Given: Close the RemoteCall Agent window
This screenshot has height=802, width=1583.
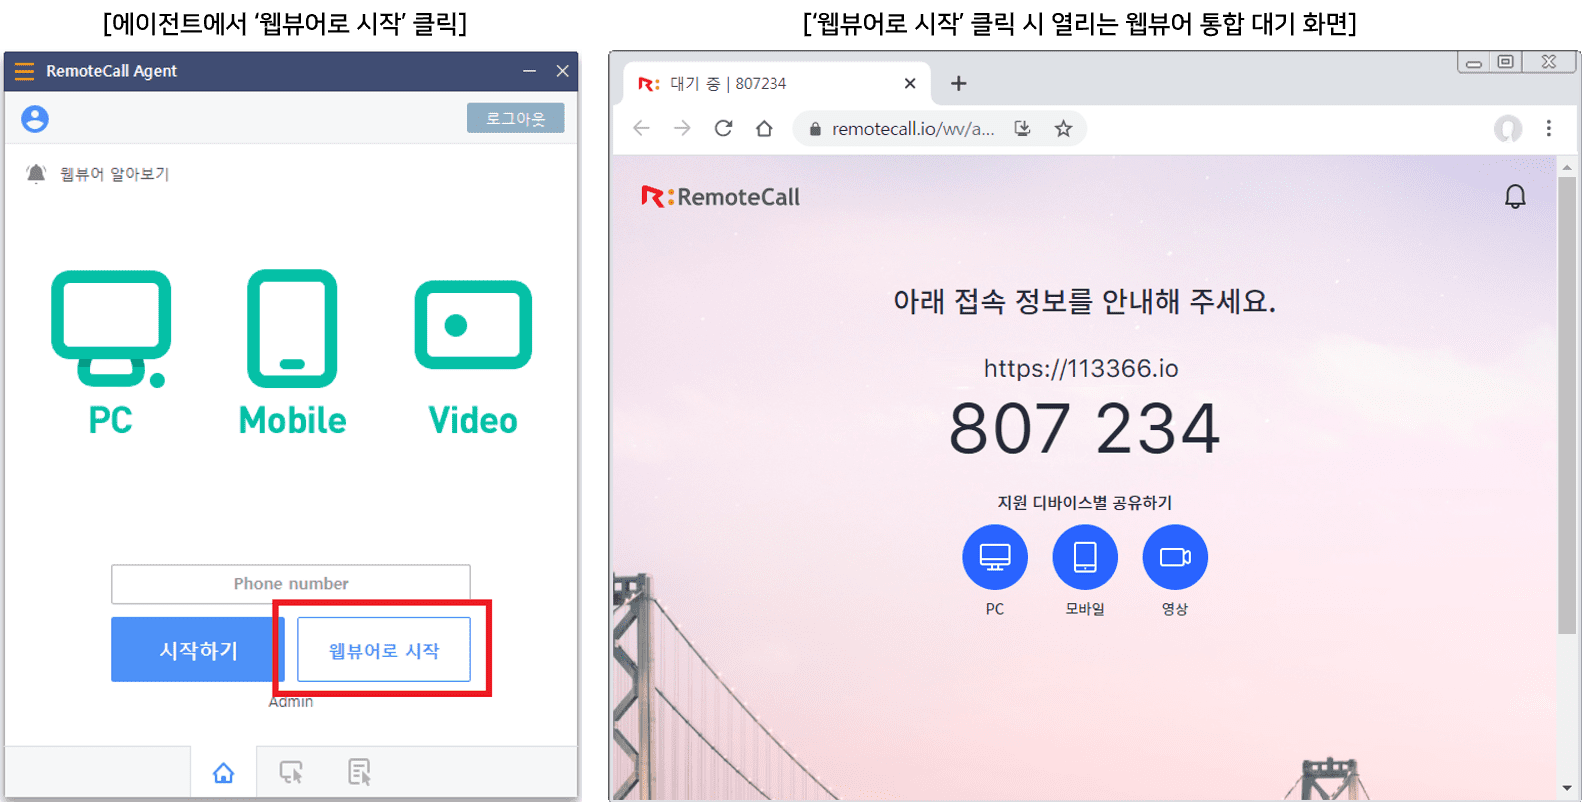Looking at the screenshot, I should tap(562, 71).
